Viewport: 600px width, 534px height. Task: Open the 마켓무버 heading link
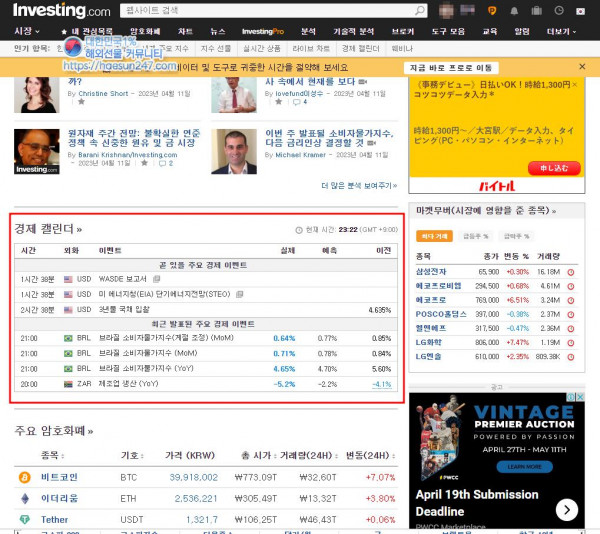486,210
